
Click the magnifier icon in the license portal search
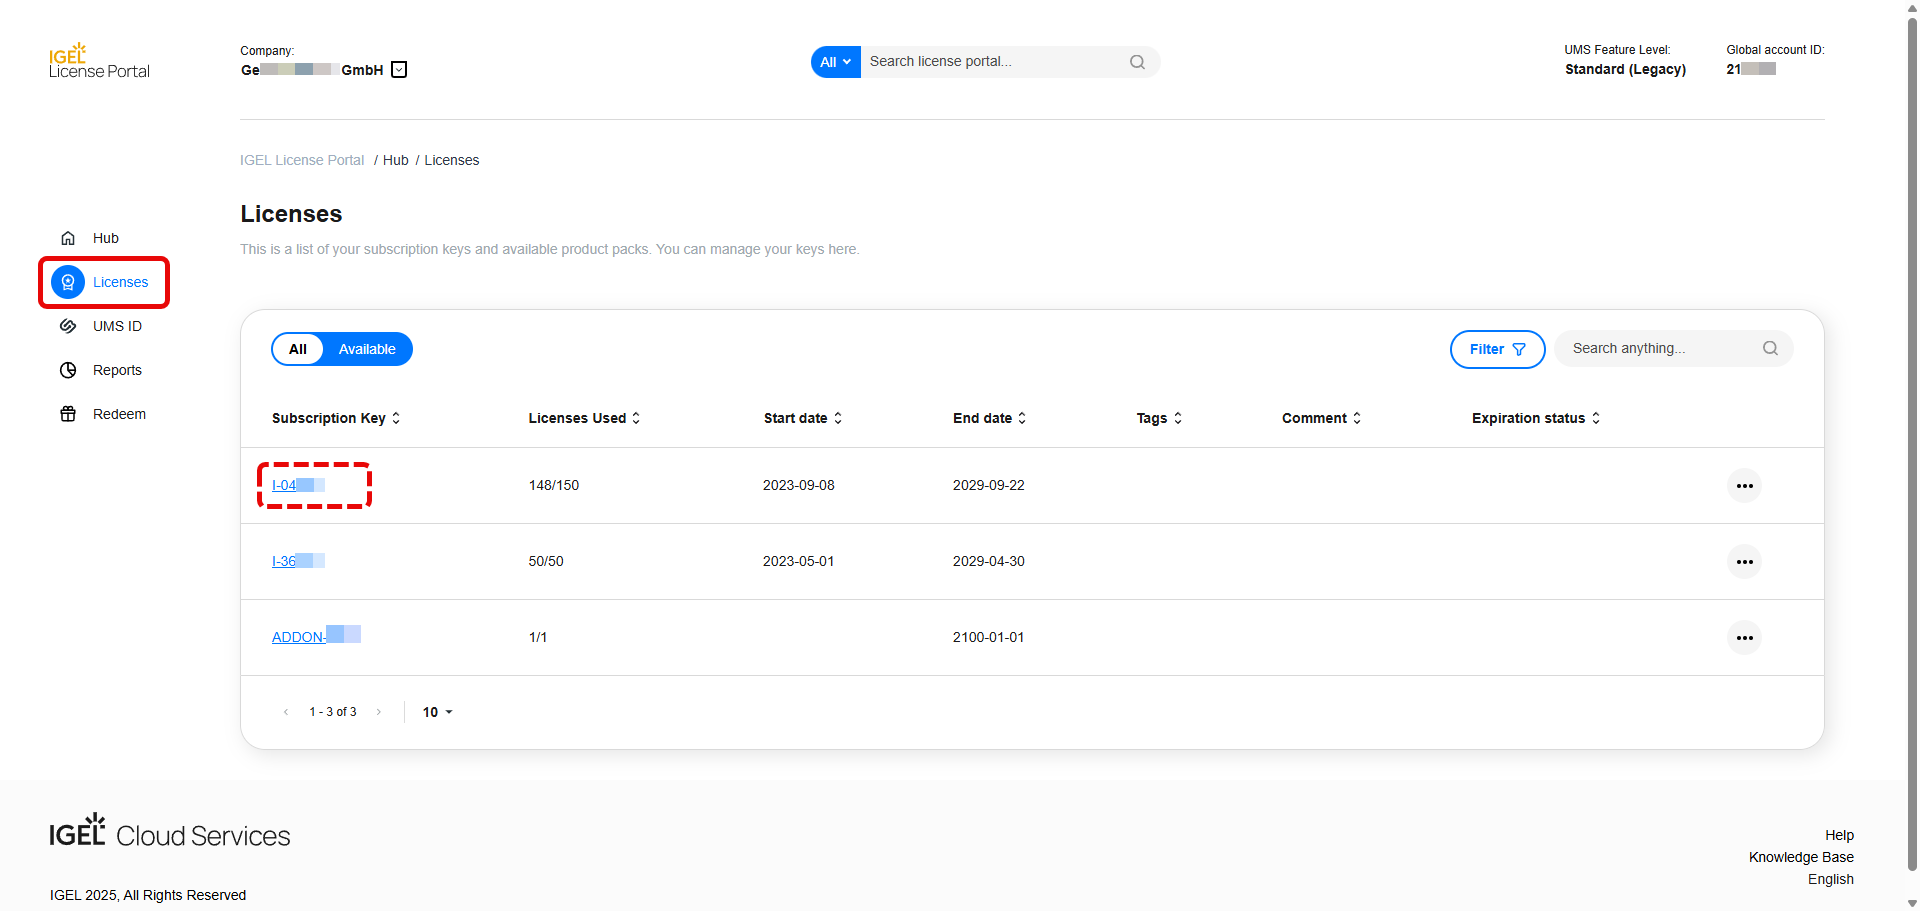[x=1137, y=61]
